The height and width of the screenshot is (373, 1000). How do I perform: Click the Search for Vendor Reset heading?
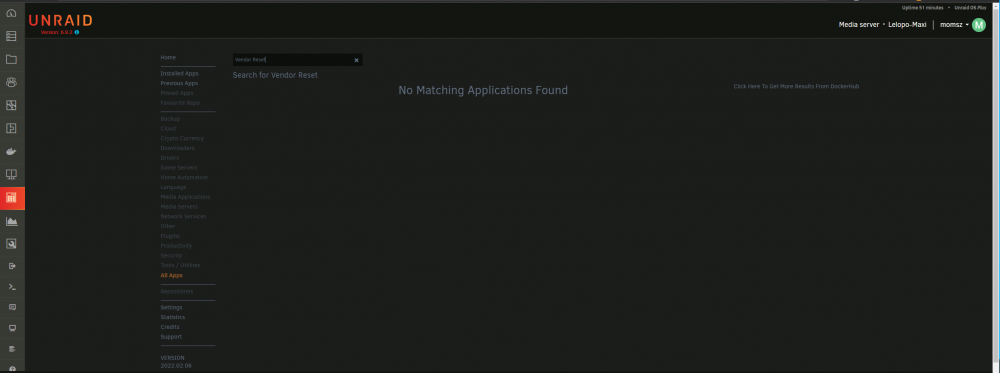[x=275, y=75]
